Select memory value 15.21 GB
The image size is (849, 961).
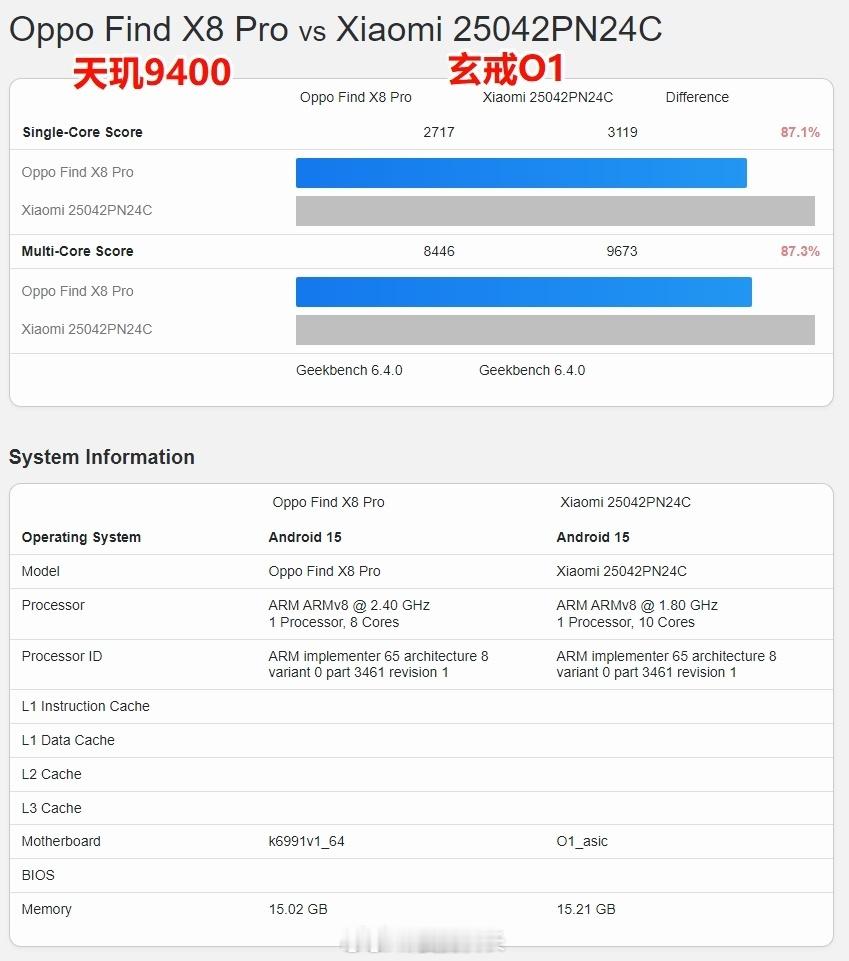pyautogui.click(x=586, y=910)
